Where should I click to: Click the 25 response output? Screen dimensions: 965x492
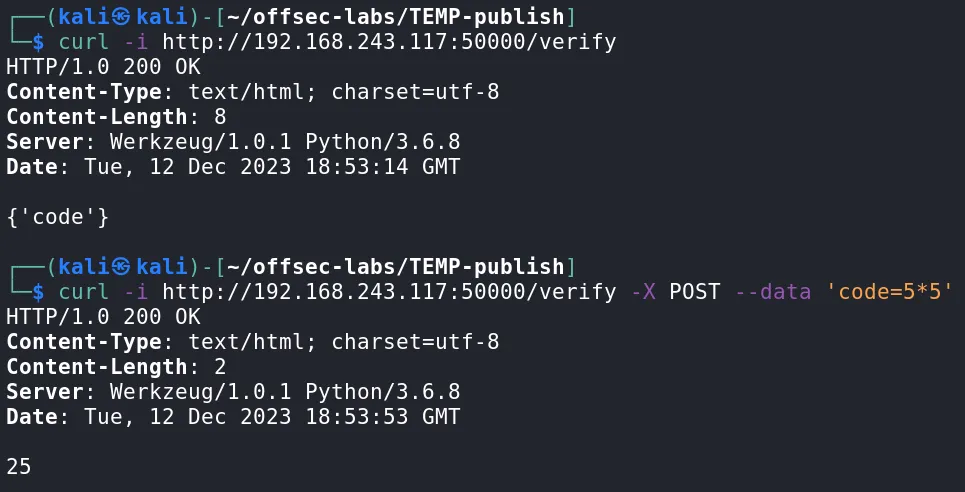point(18,467)
